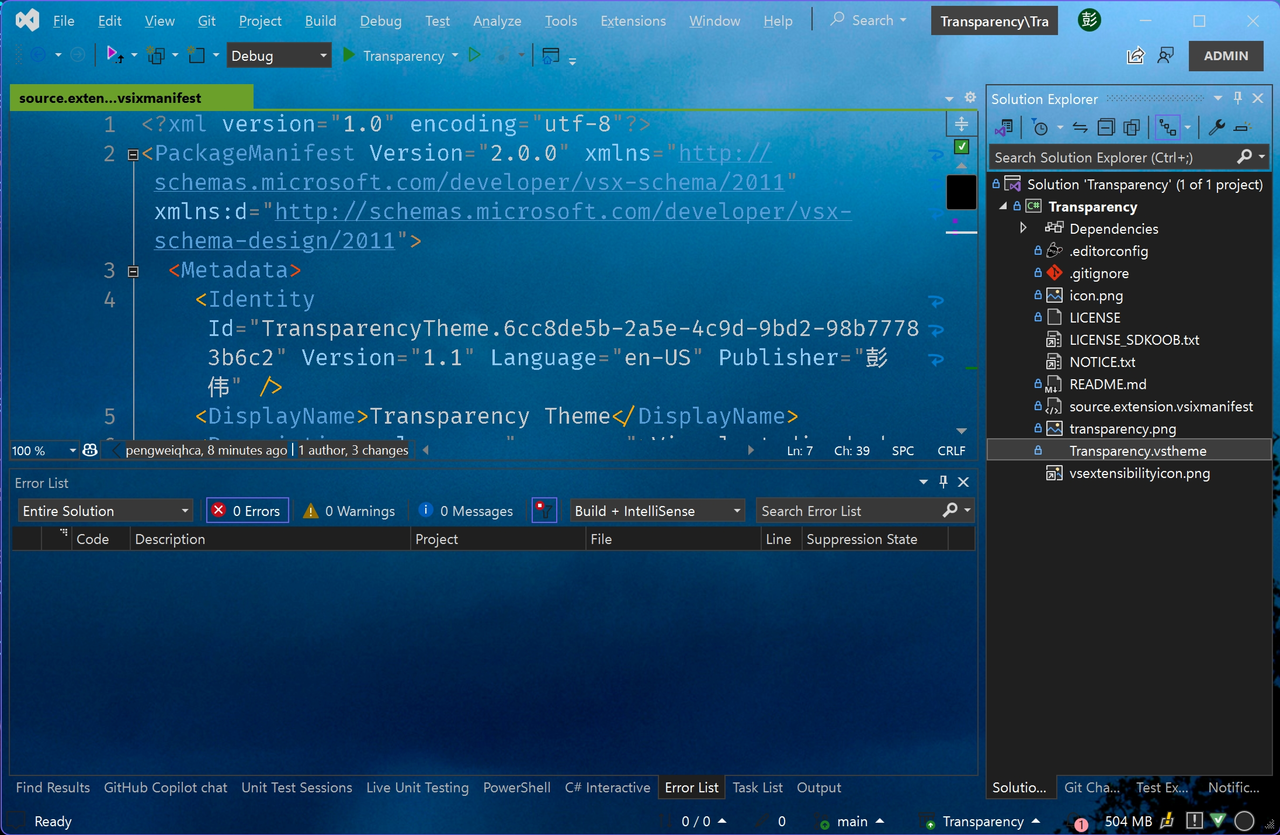Click the Preview Selected Items icon

1241,127
